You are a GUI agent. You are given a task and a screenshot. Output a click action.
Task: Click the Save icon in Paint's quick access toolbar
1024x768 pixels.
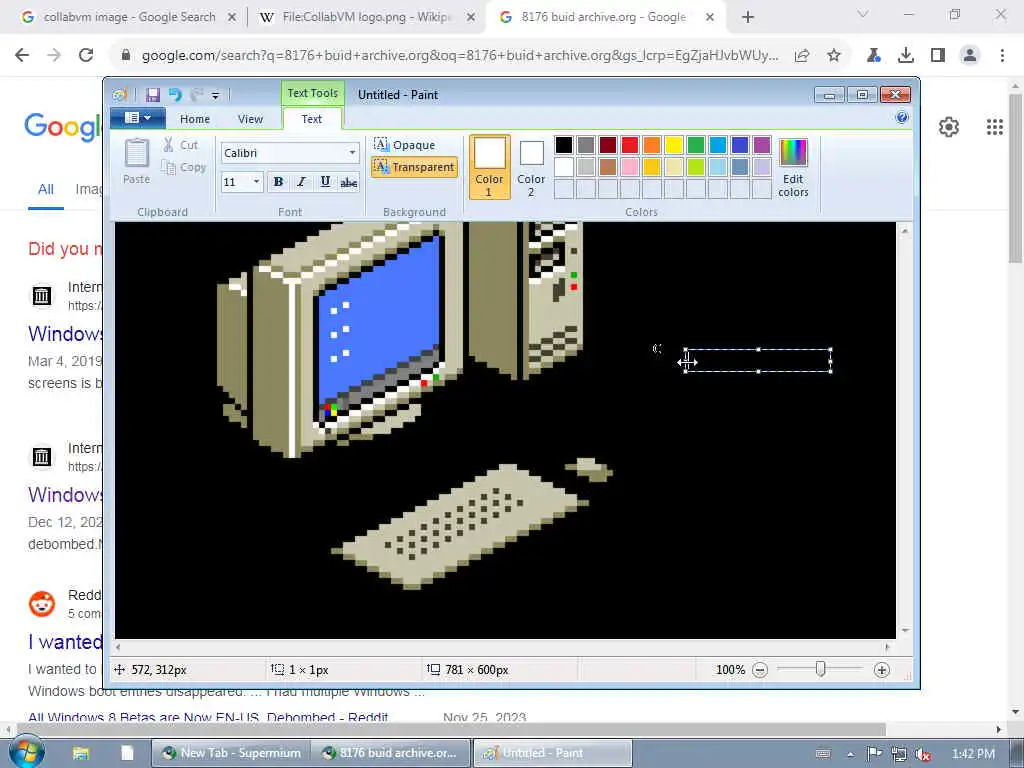(x=153, y=95)
